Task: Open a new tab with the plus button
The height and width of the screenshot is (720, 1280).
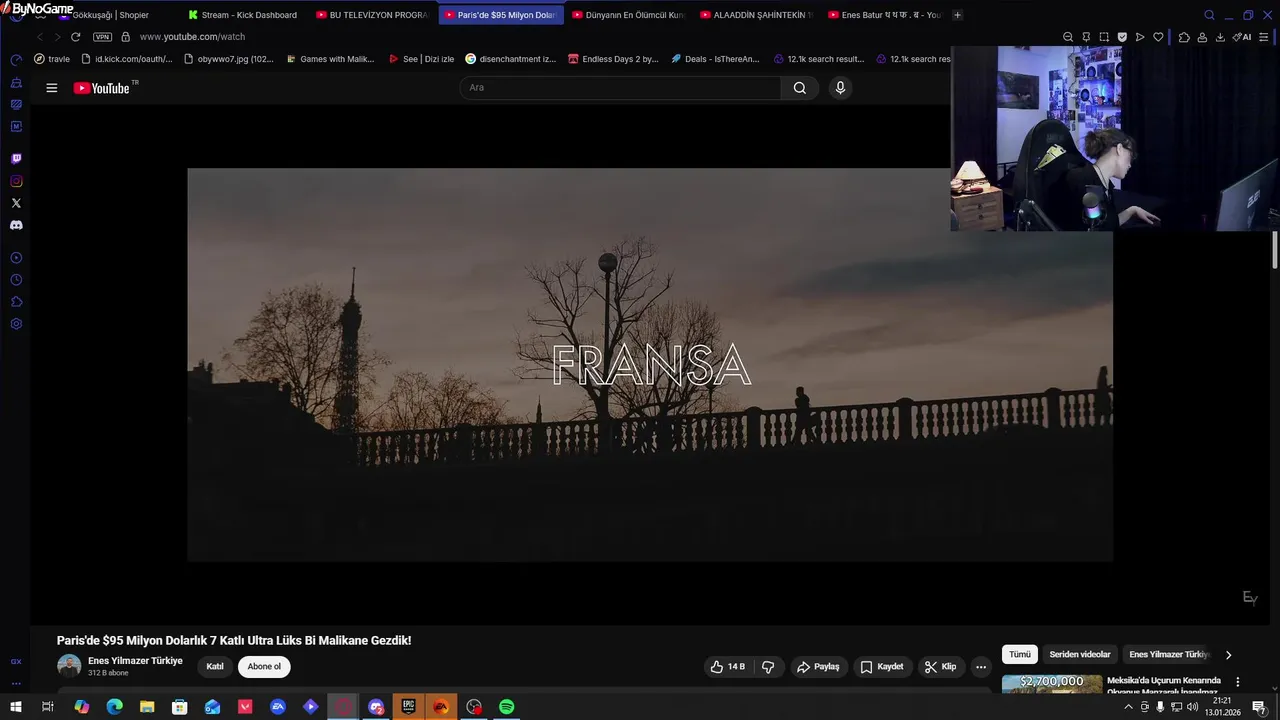Action: click(957, 15)
